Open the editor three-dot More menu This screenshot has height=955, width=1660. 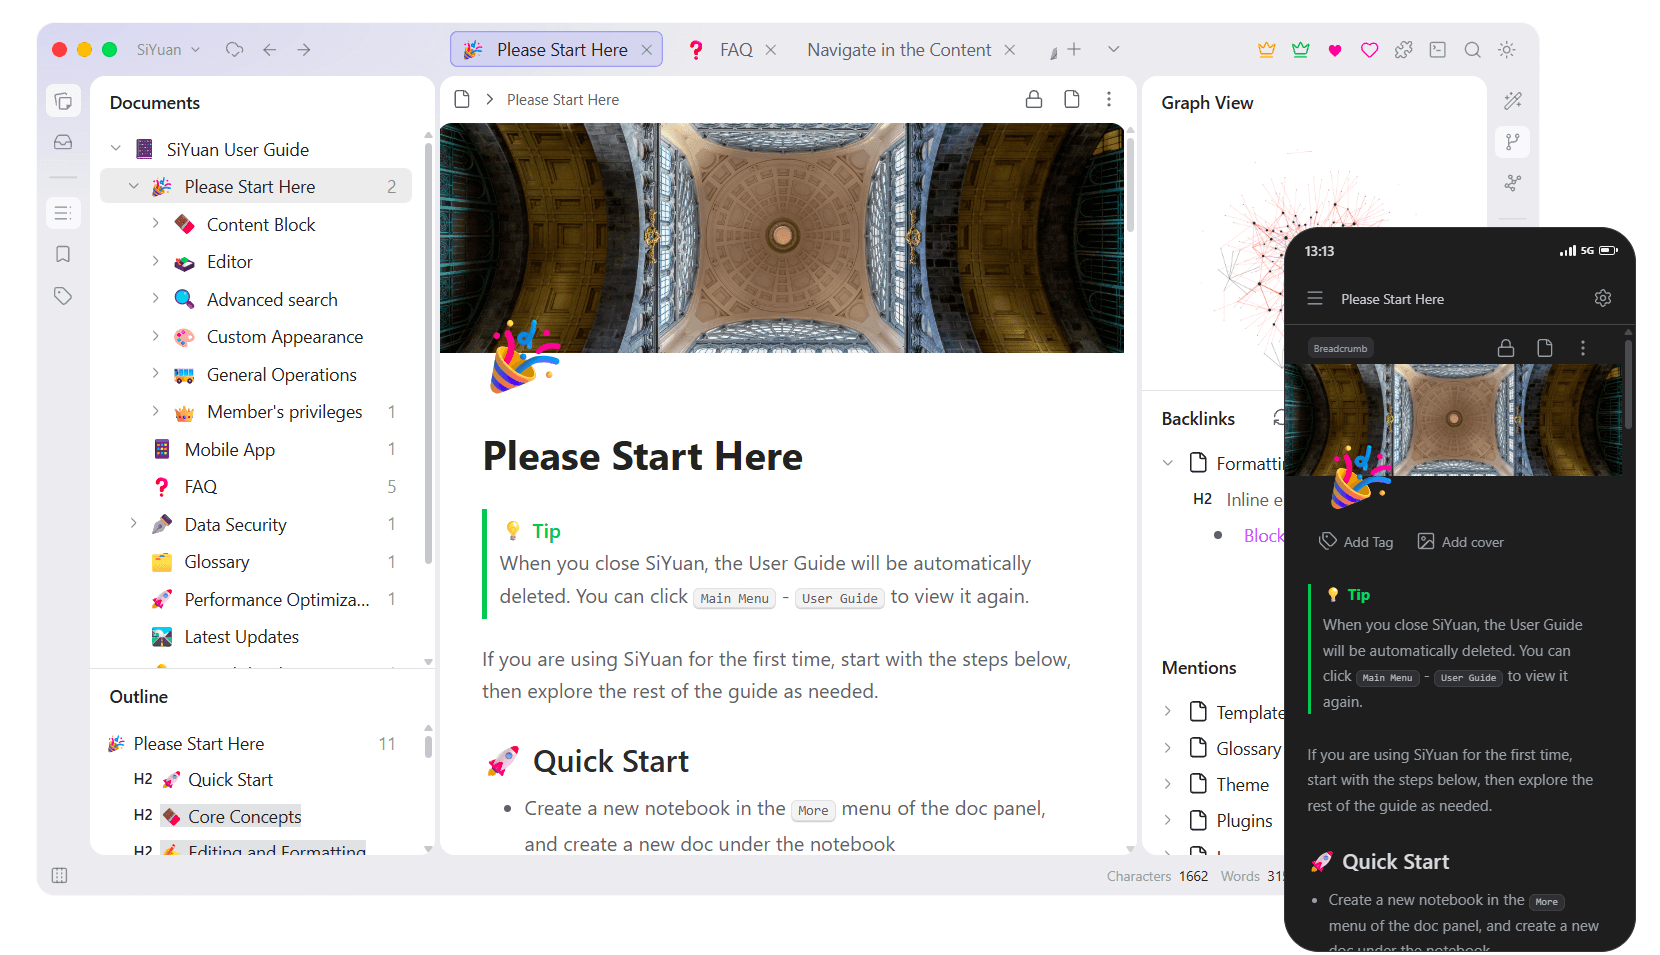1109,99
